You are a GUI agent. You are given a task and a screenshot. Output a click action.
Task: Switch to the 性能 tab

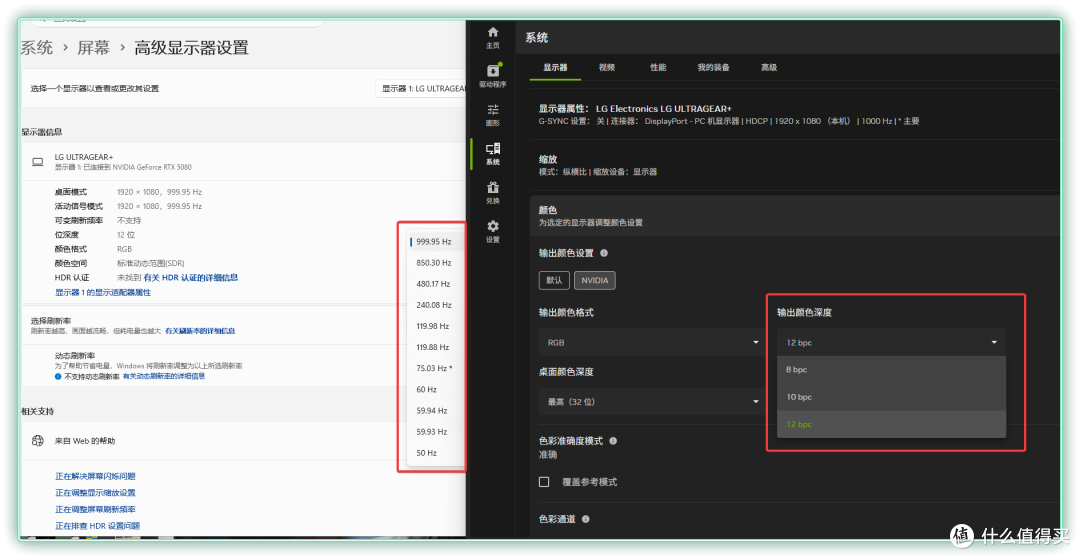[x=658, y=67]
